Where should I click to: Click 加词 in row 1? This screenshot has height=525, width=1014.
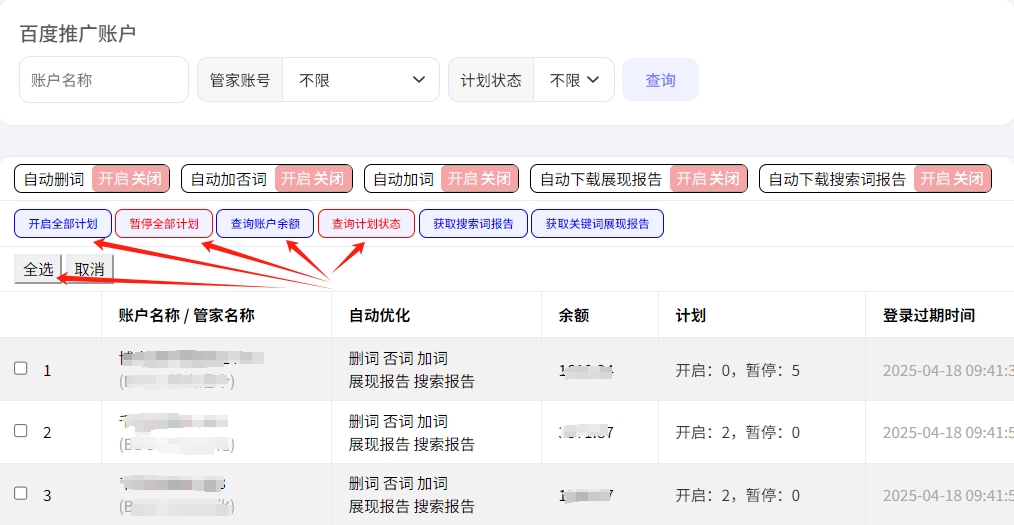tap(432, 358)
